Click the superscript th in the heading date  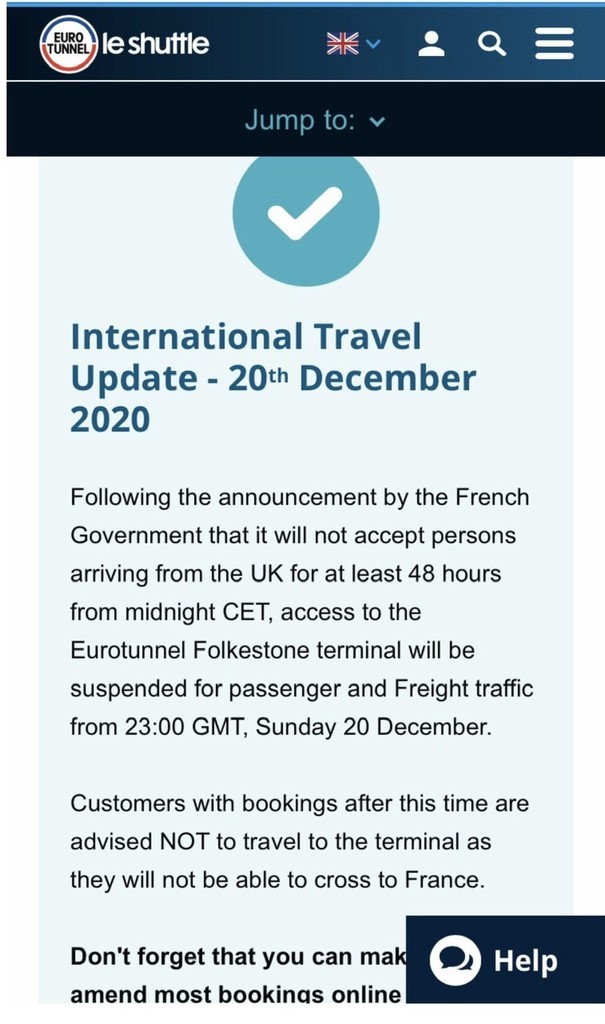click(x=278, y=376)
